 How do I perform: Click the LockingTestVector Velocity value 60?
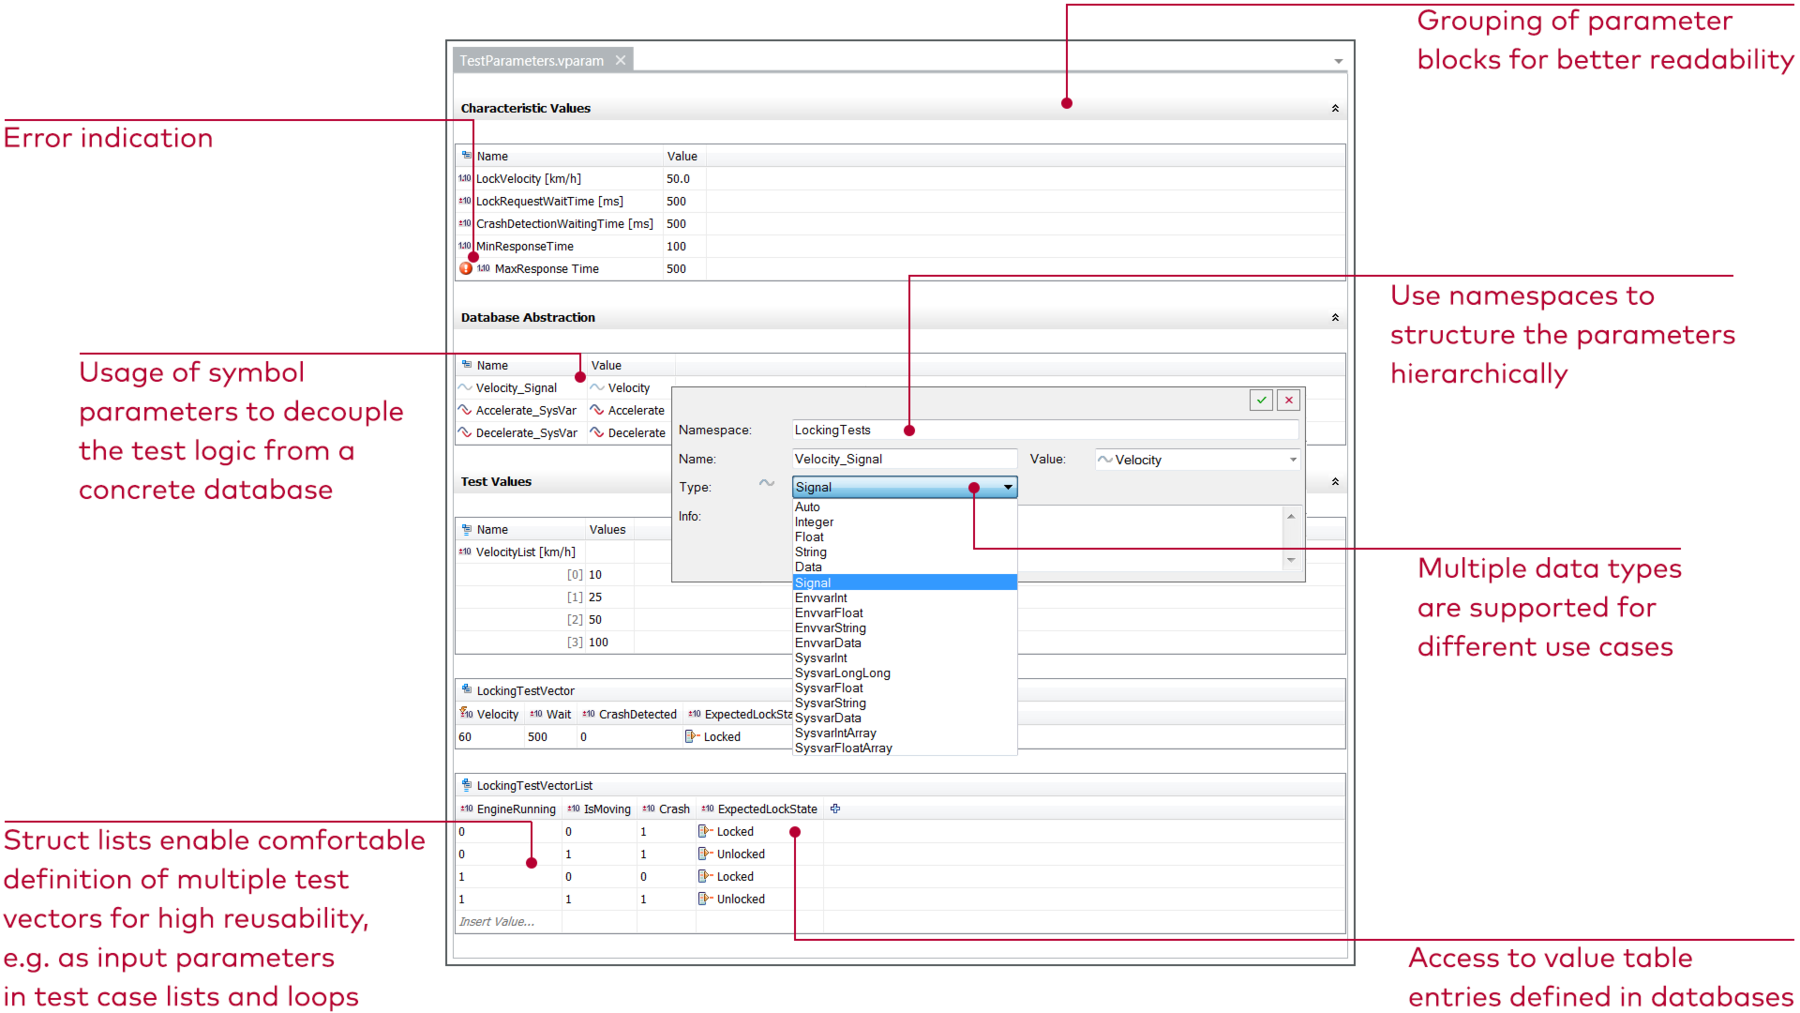pos(465,737)
